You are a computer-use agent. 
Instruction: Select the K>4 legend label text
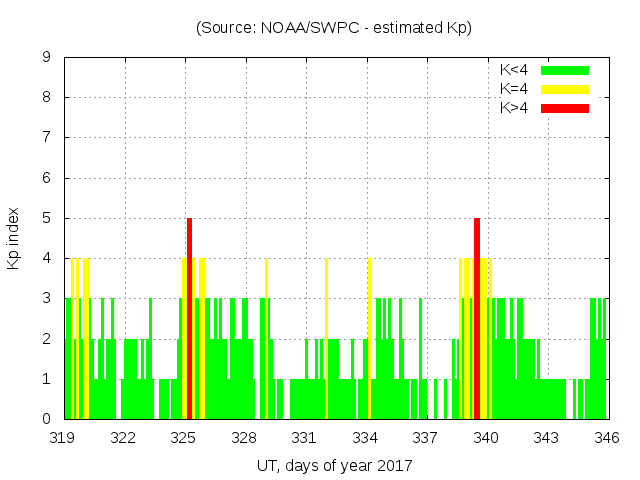tap(515, 108)
